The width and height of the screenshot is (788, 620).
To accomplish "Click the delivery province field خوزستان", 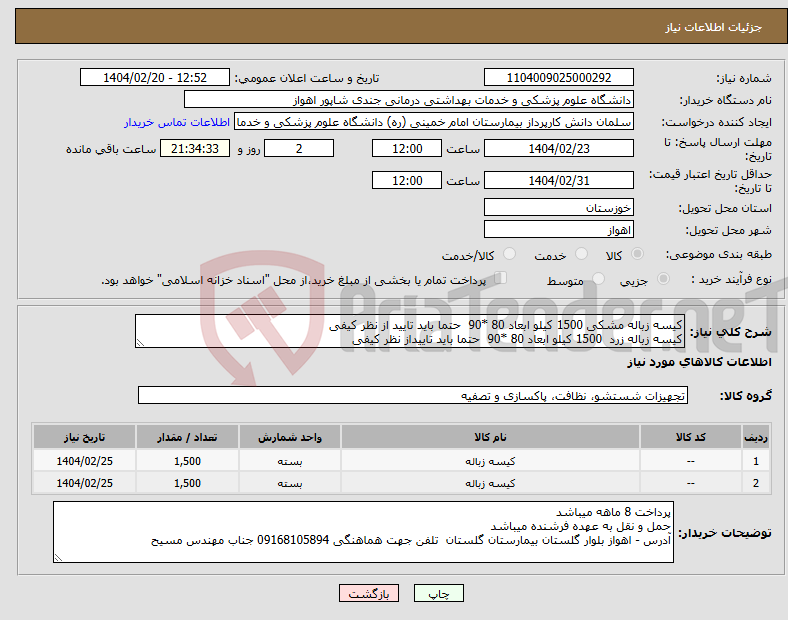I will pos(558,208).
